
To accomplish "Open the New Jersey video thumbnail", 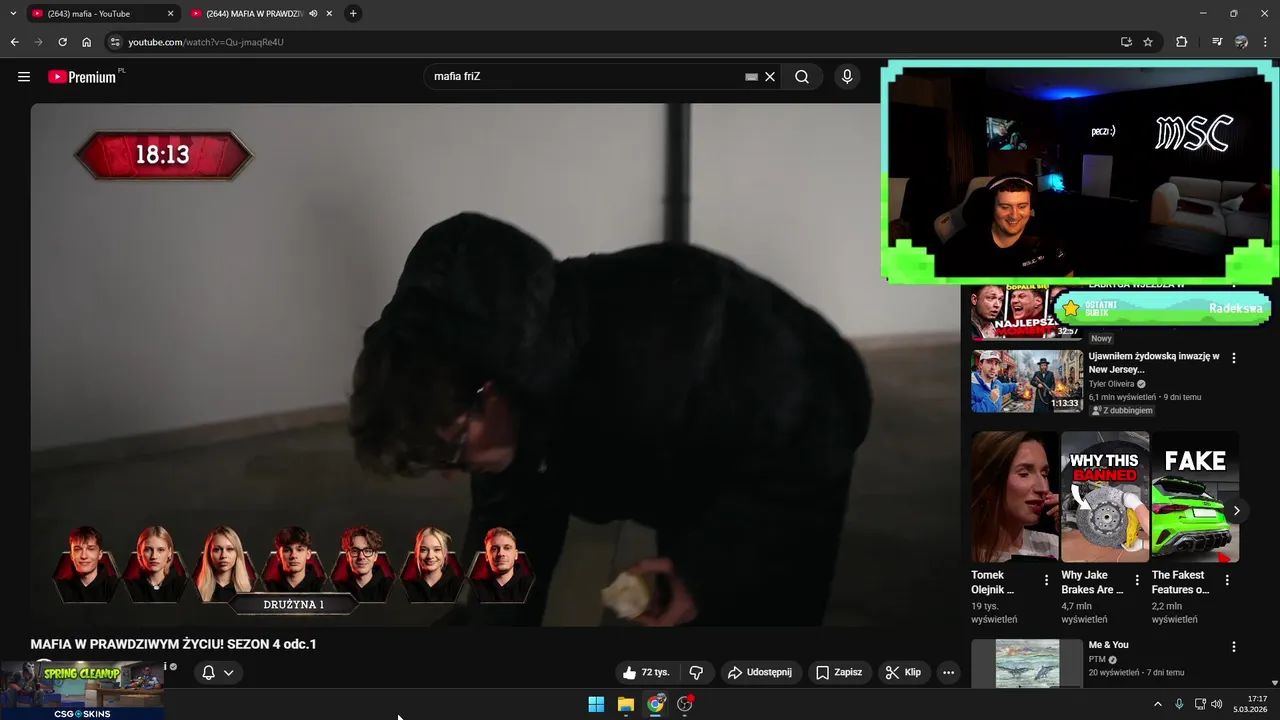I will point(1027,381).
